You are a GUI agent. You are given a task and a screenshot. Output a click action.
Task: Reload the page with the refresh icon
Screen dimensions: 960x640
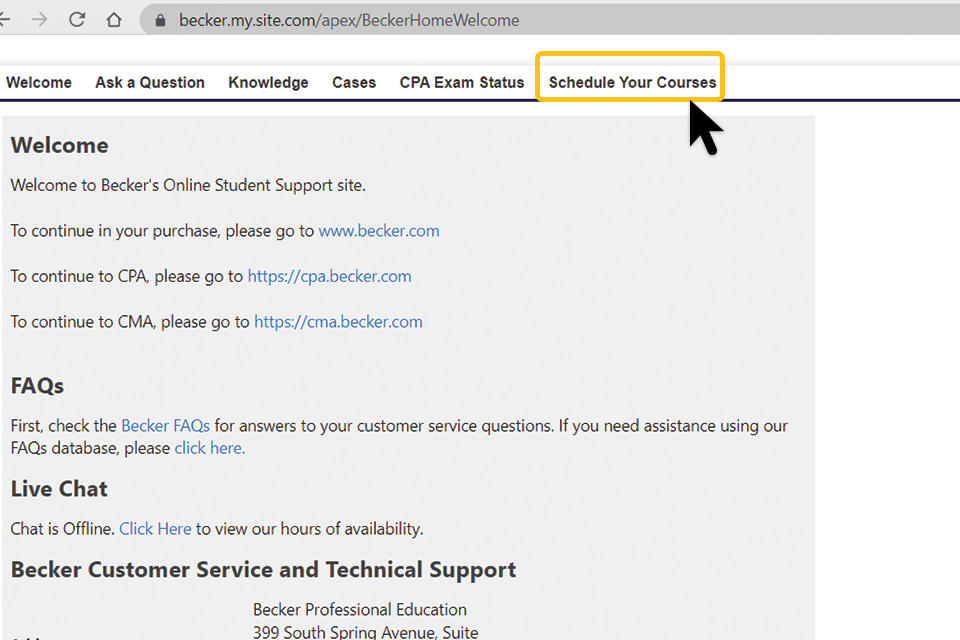click(x=77, y=20)
